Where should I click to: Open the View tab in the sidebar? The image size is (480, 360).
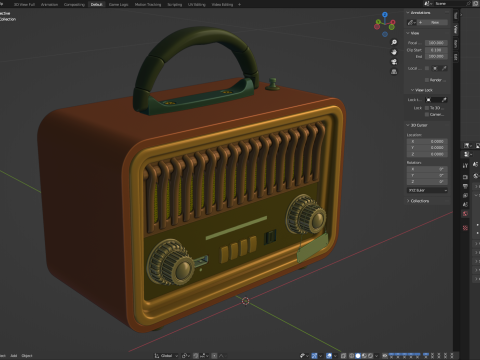456,29
